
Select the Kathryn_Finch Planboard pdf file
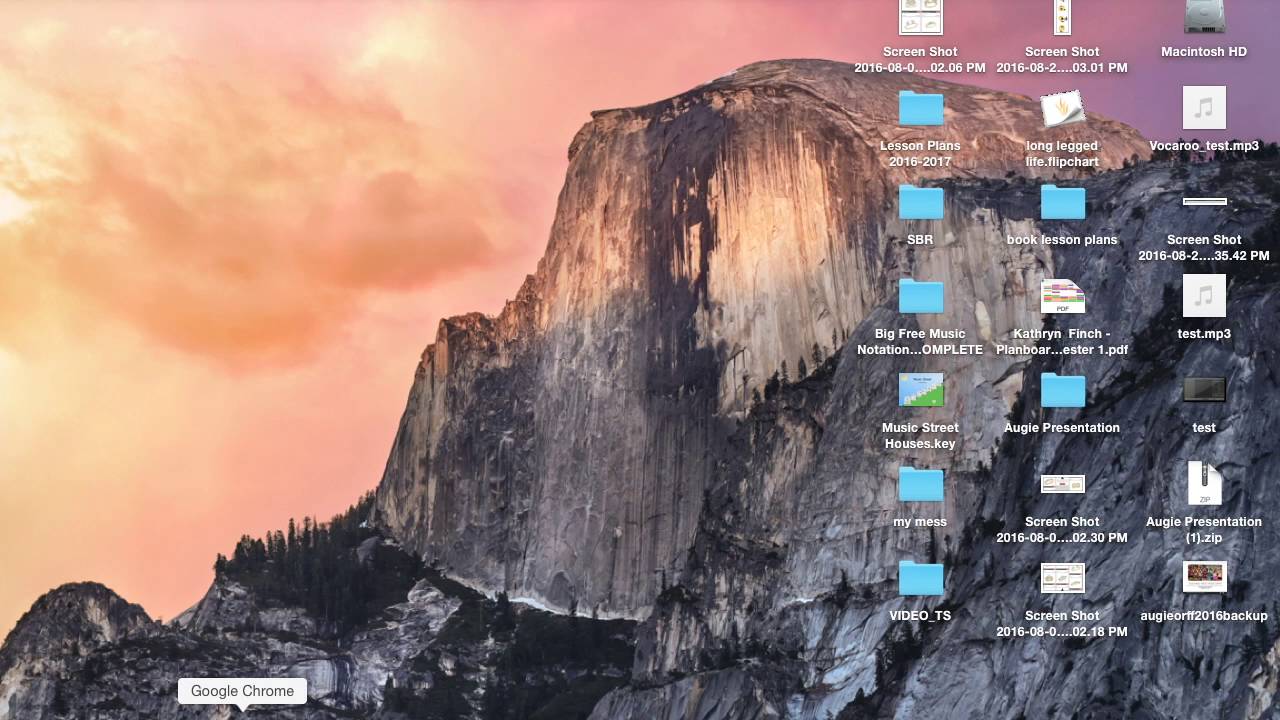tap(1062, 296)
